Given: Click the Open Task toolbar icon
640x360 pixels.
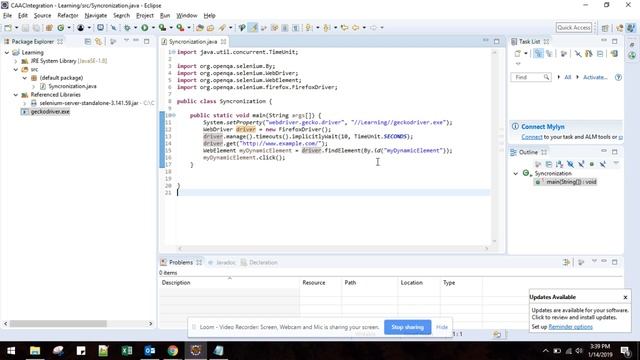Looking at the screenshot, I should click(211, 28).
